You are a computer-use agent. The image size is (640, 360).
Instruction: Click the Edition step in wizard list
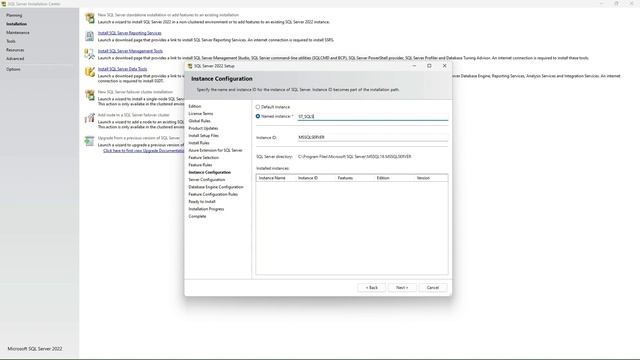pyautogui.click(x=195, y=106)
